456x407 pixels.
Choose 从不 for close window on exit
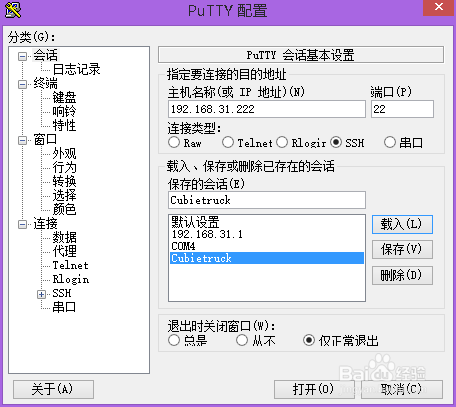[242, 340]
